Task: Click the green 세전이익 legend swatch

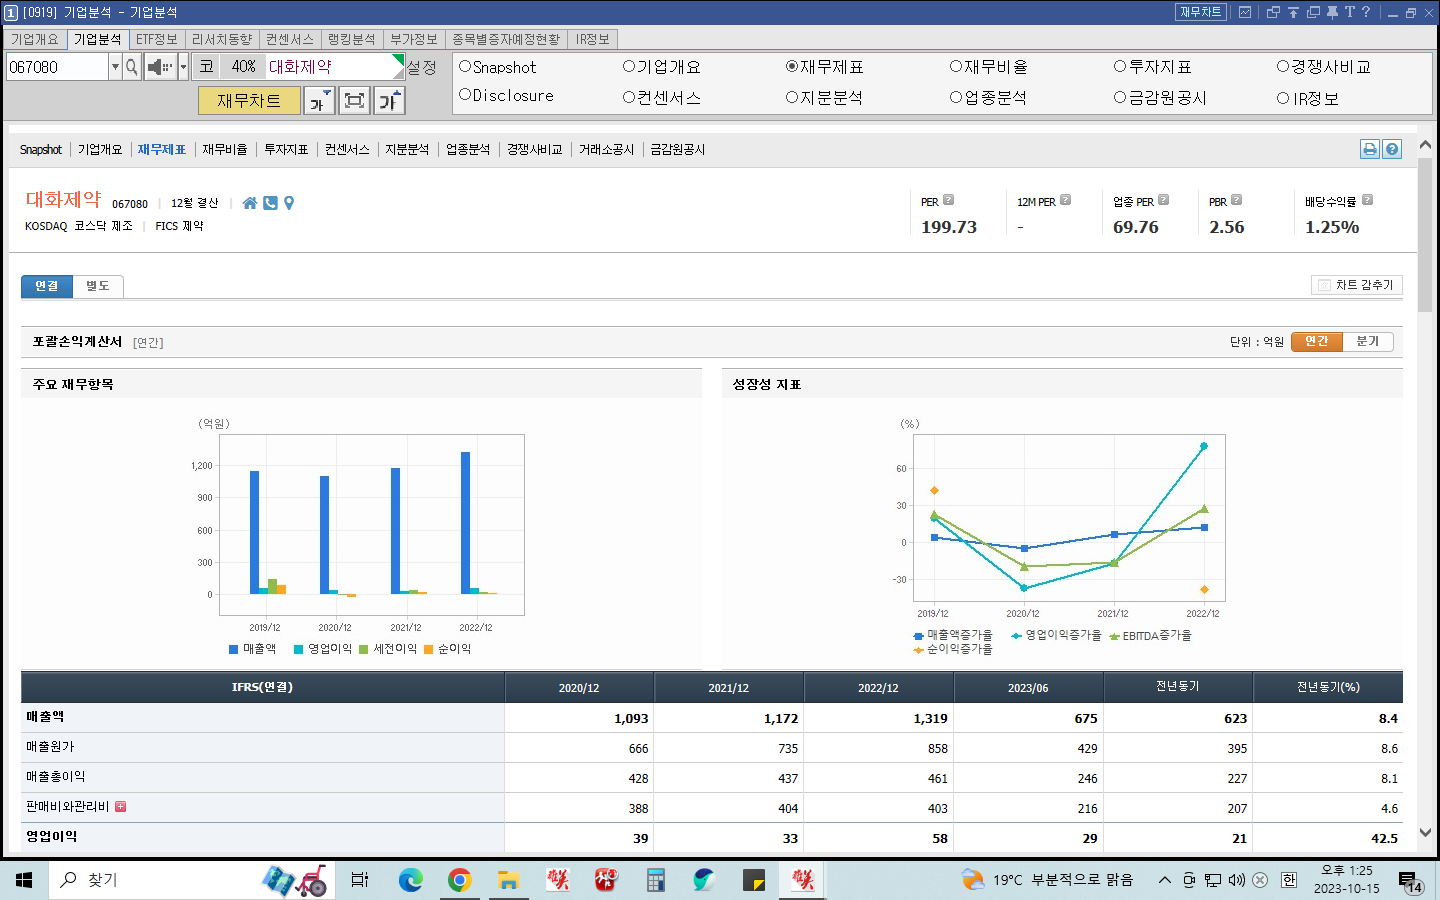Action: click(364, 649)
